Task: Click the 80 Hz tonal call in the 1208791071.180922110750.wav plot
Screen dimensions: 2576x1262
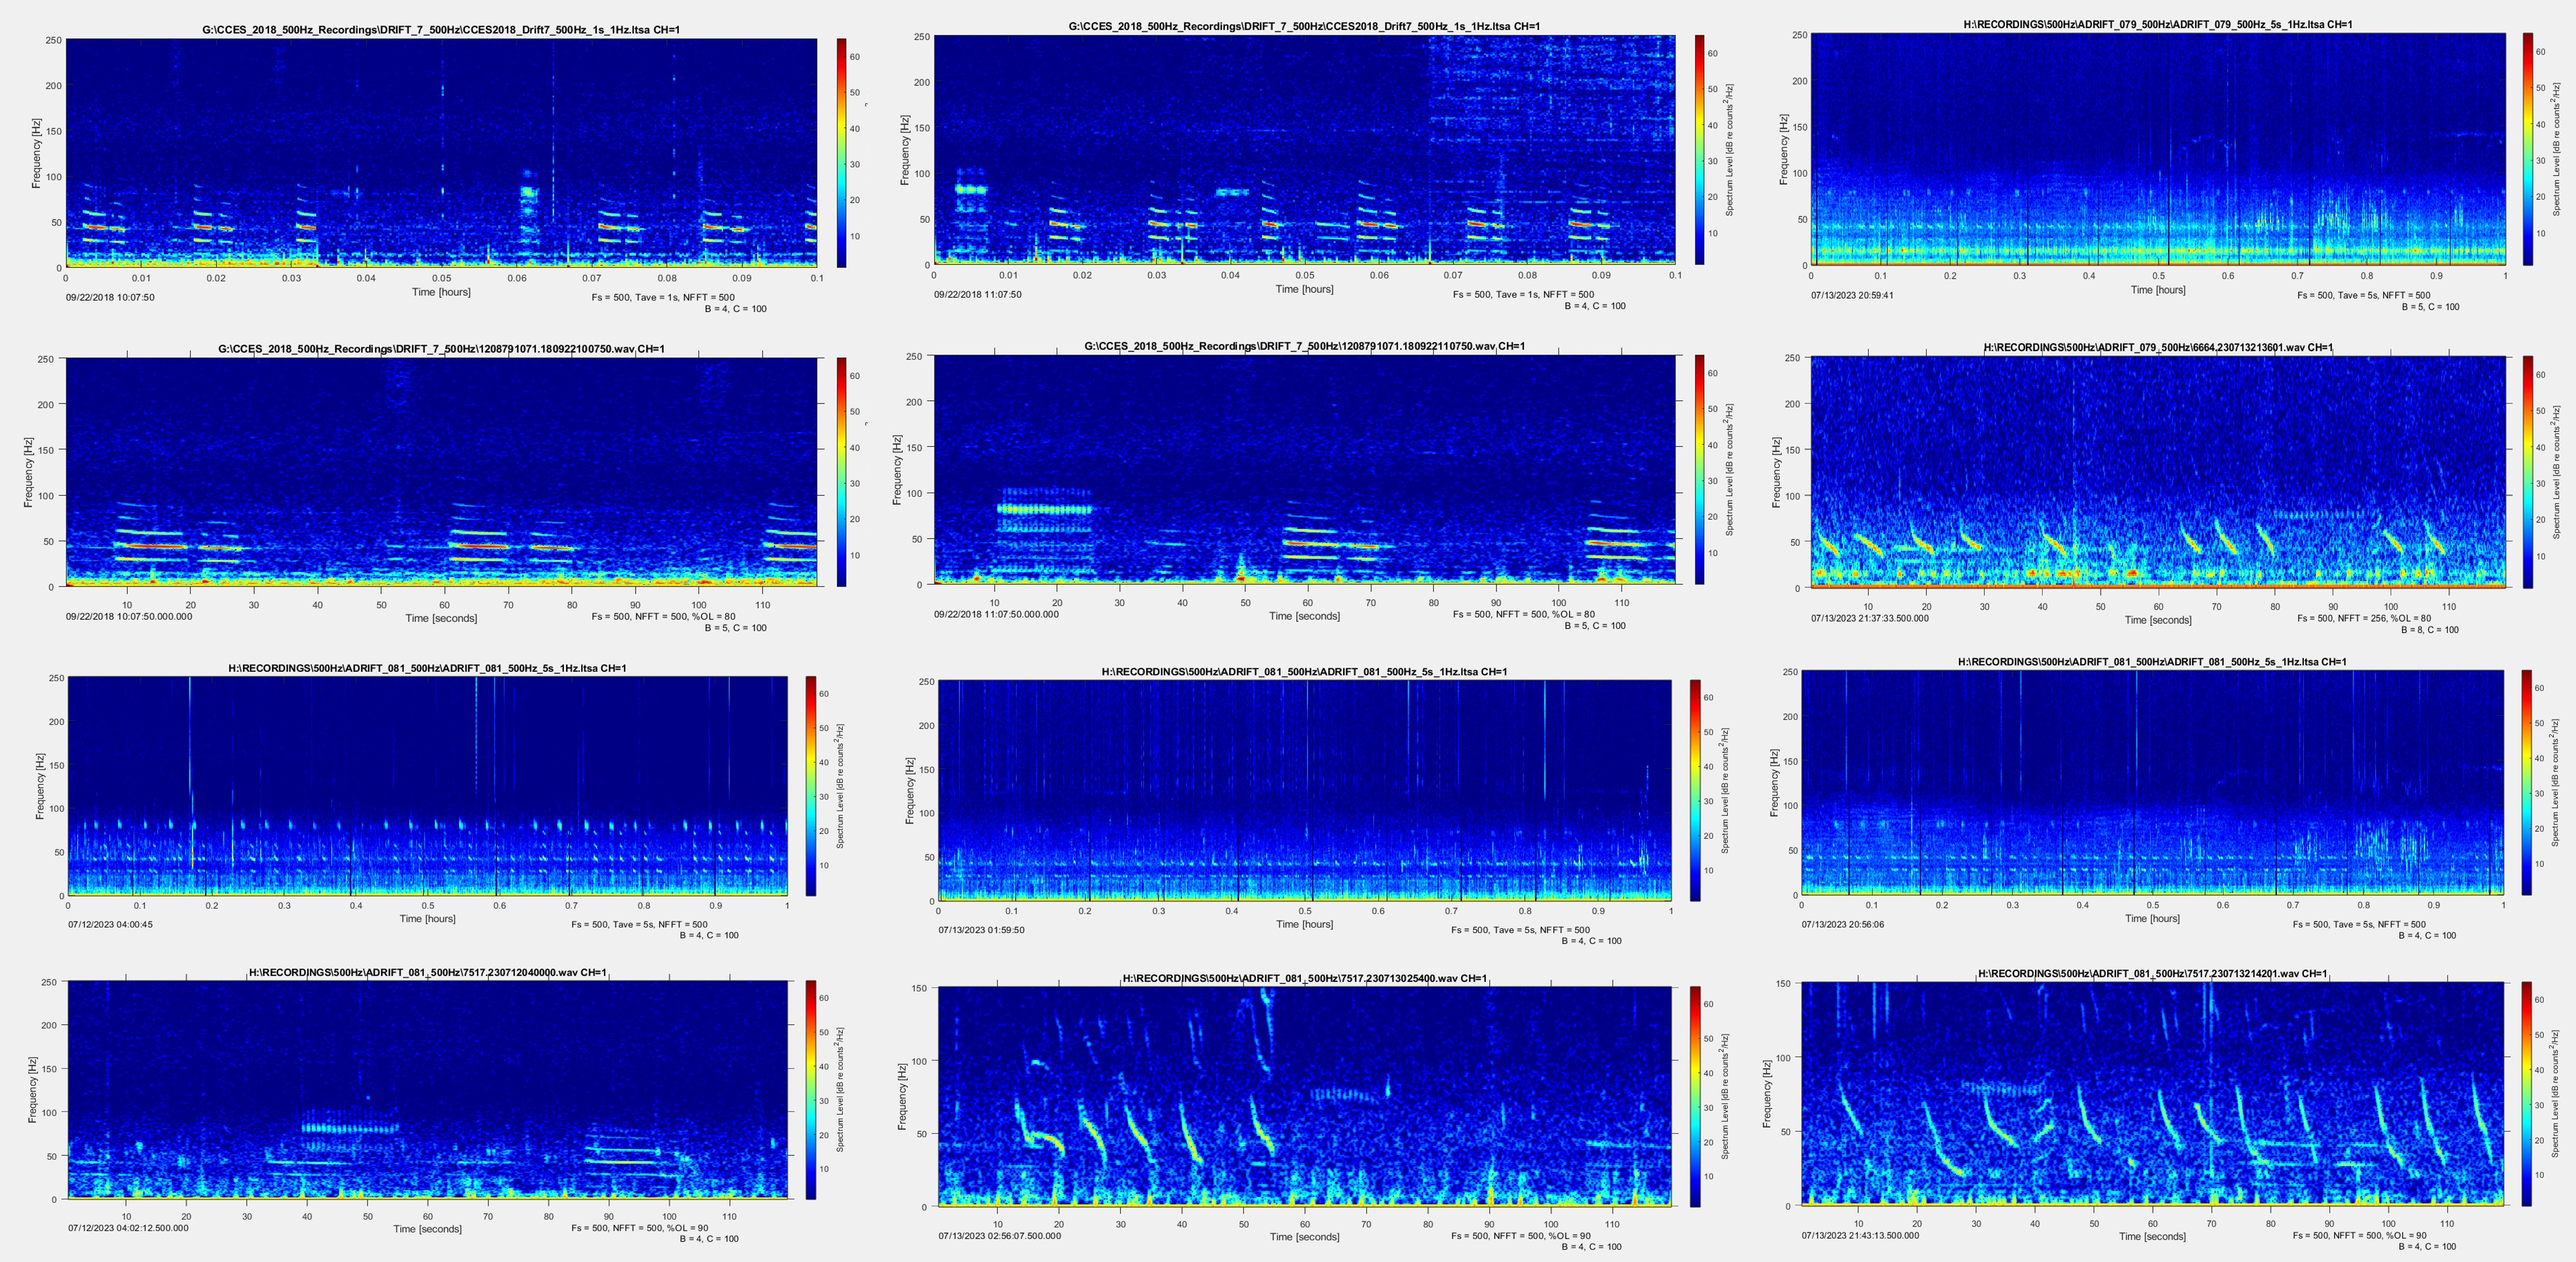Action: click(1044, 509)
